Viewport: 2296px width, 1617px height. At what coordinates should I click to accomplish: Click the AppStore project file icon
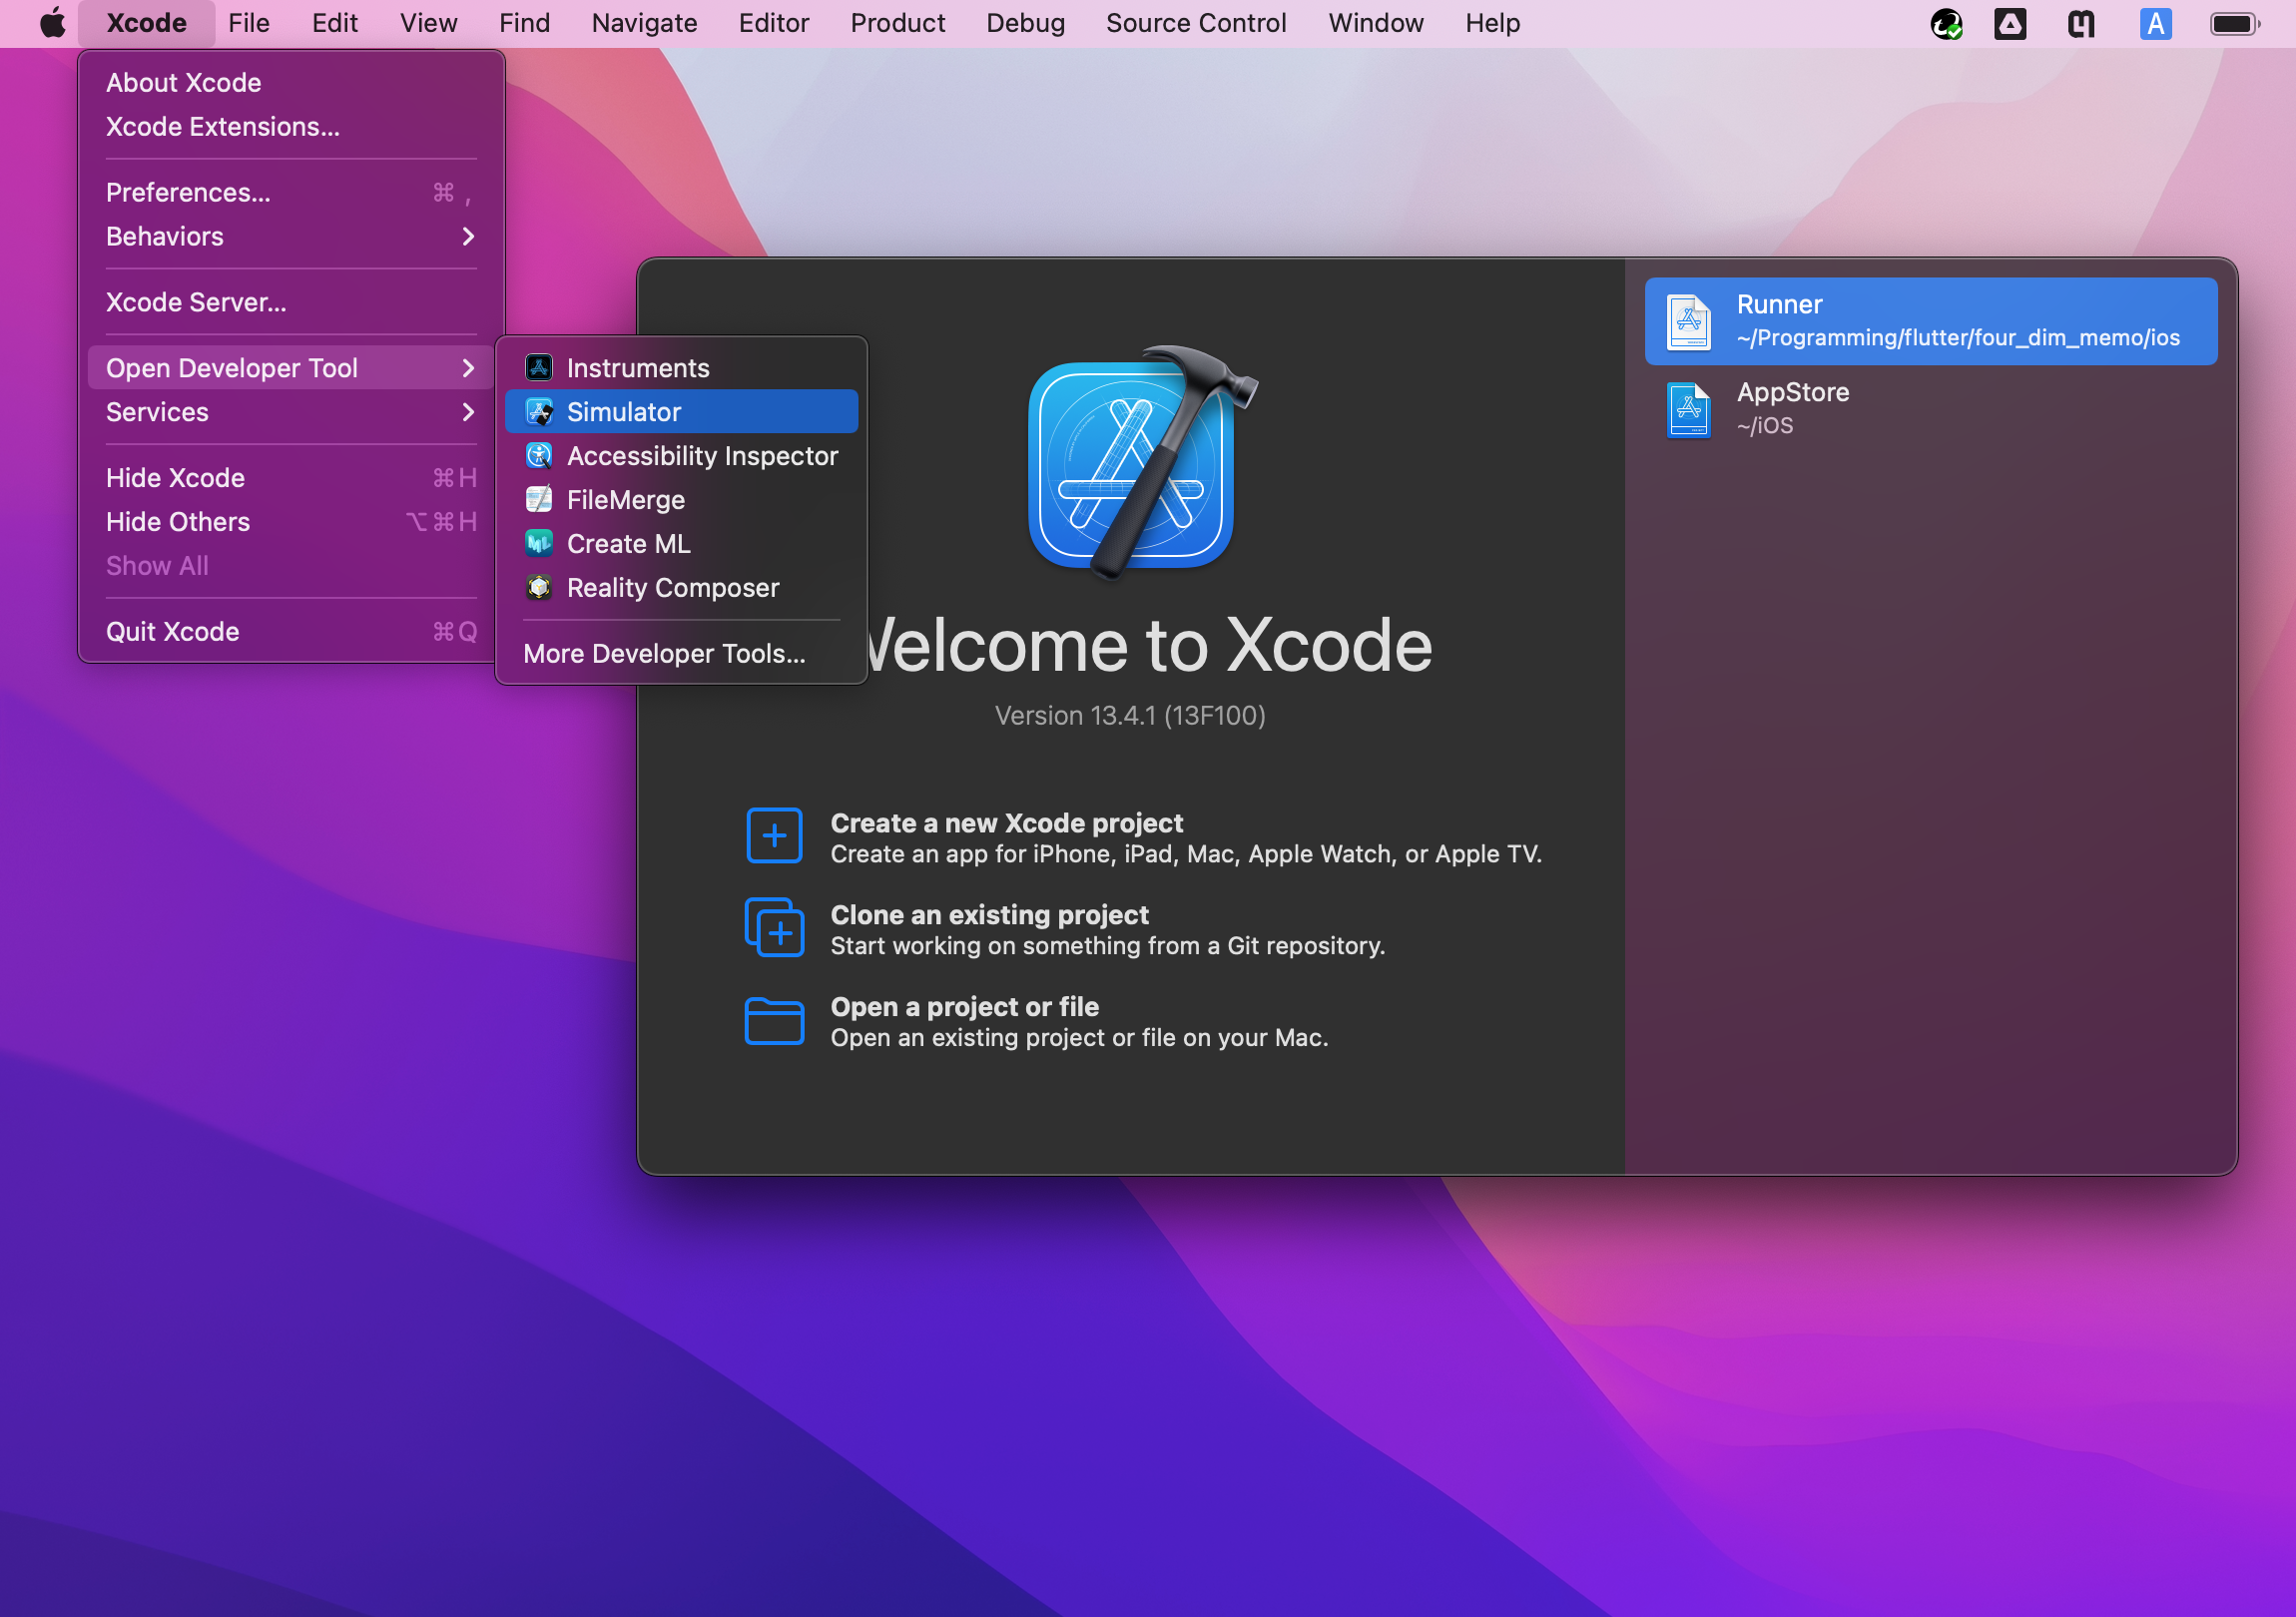coord(1689,410)
